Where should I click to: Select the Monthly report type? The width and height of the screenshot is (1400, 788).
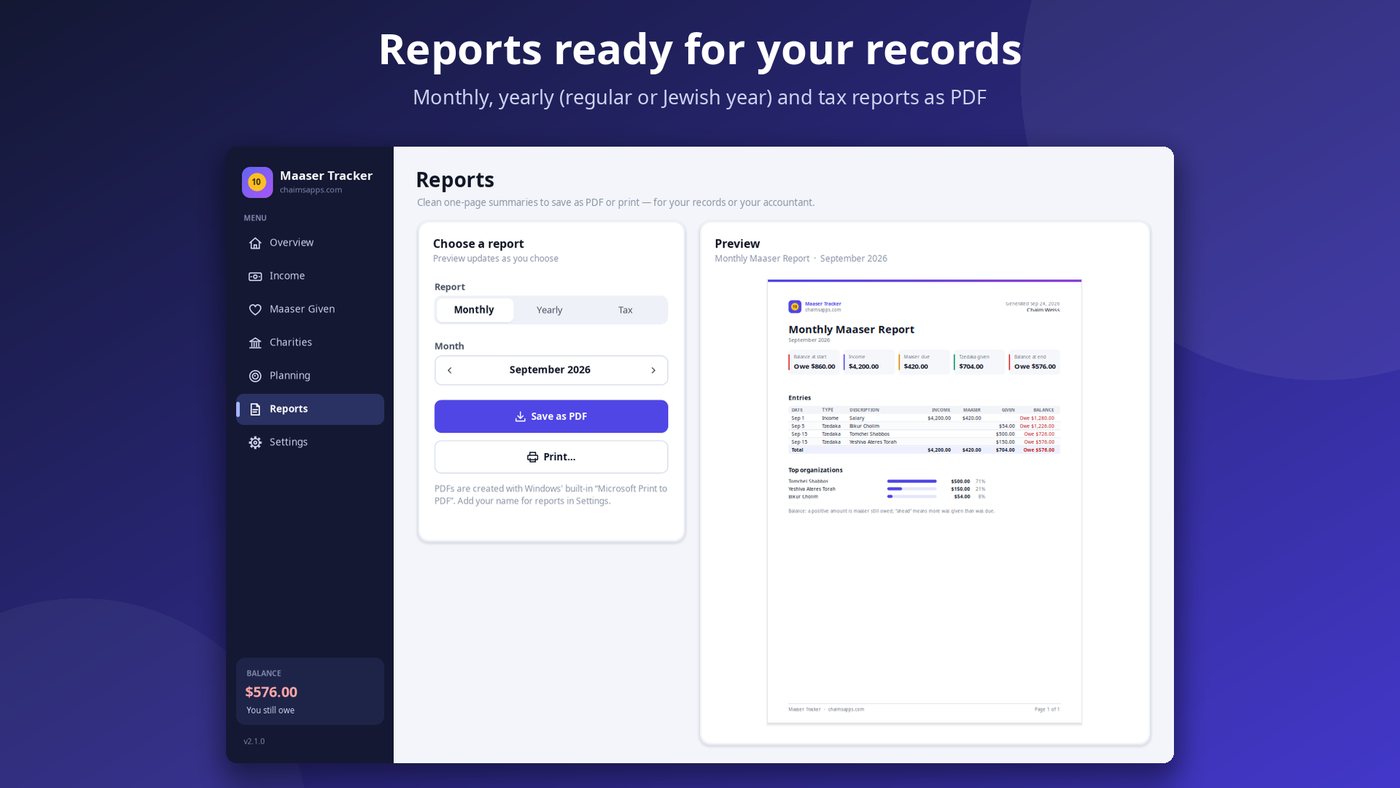474,310
